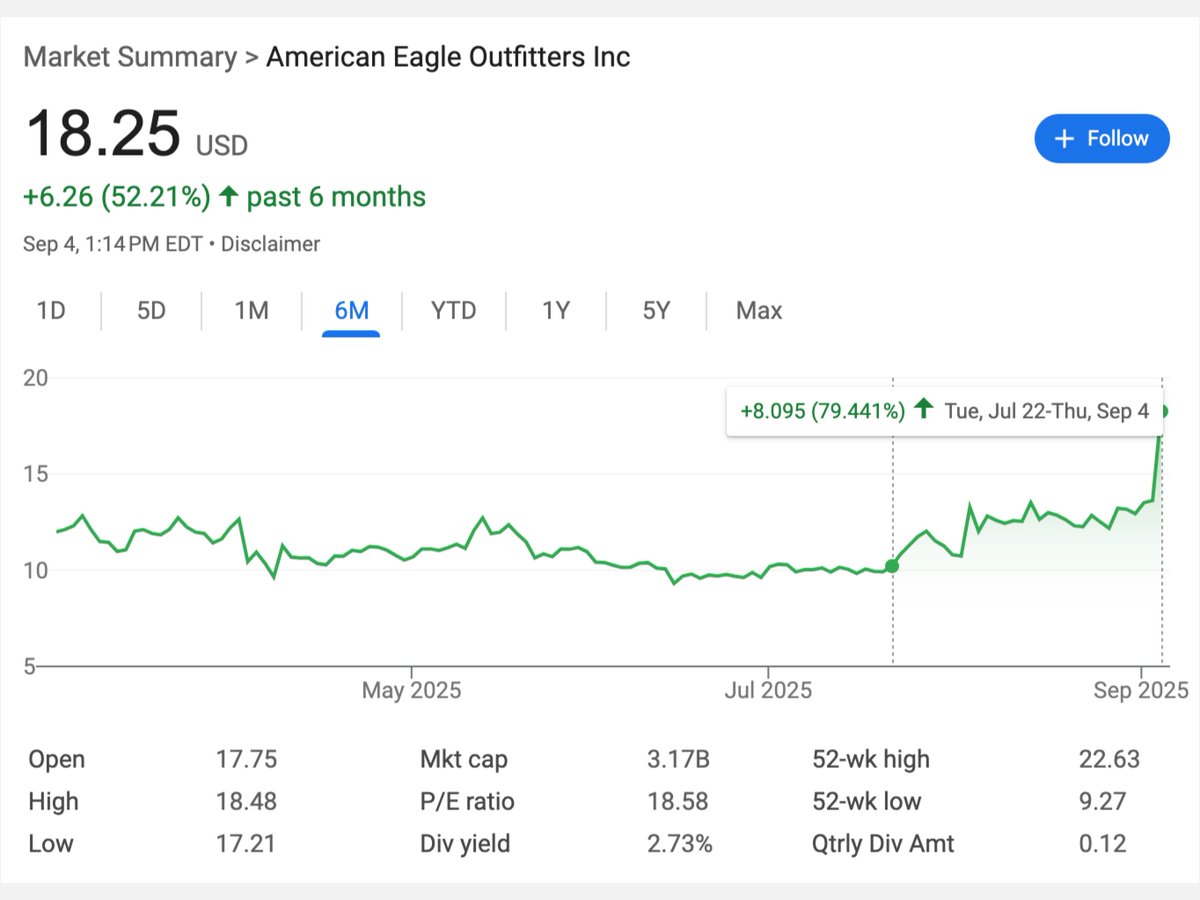Click the USD currency label

click(x=222, y=147)
